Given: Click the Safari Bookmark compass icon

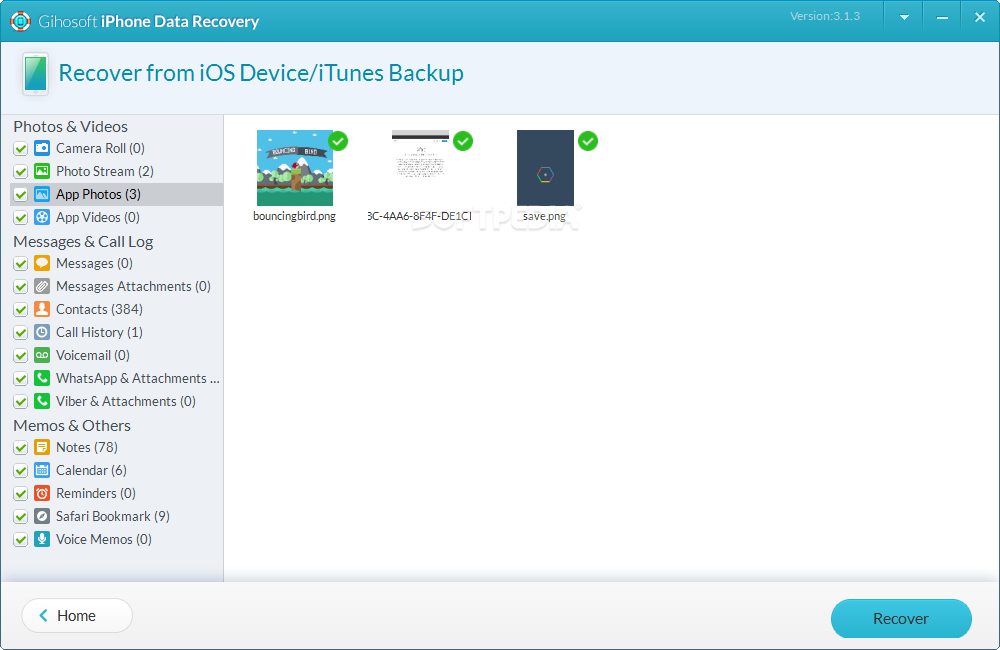Looking at the screenshot, I should click(x=42, y=515).
